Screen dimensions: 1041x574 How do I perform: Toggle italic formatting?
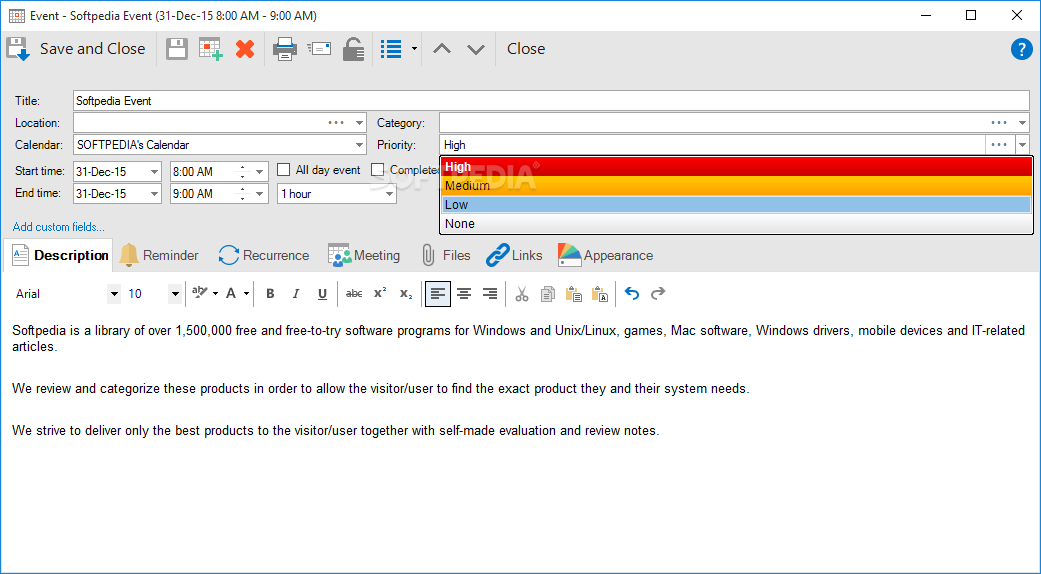[x=296, y=294]
